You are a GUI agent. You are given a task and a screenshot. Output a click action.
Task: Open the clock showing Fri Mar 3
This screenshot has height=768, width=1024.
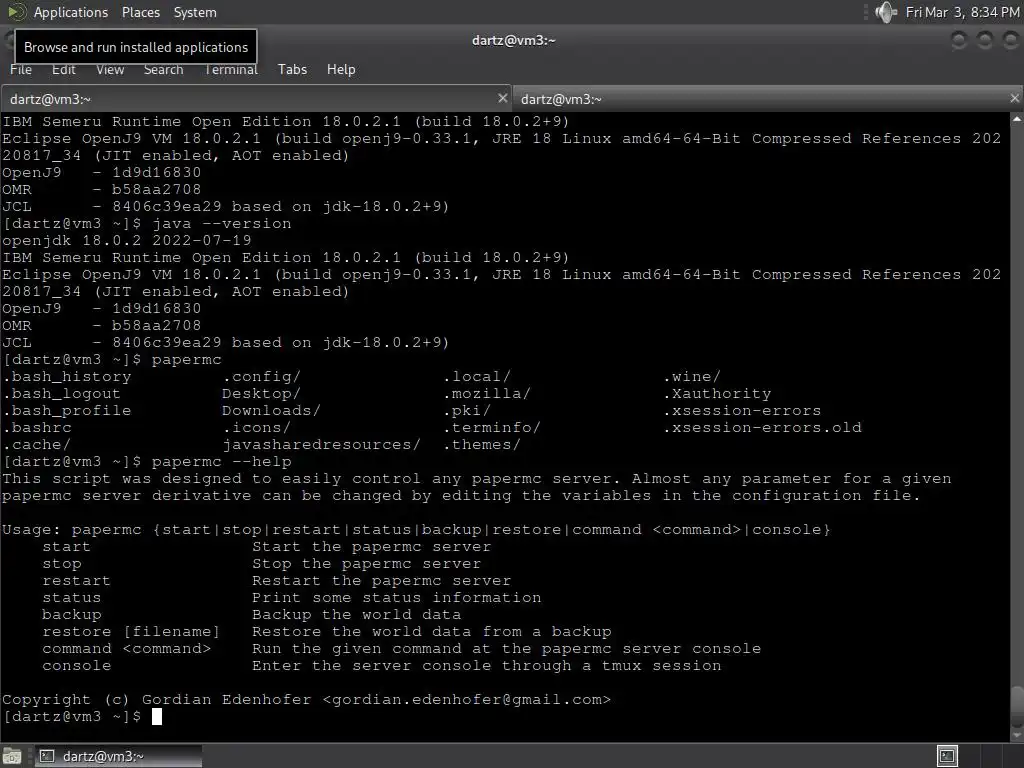click(962, 12)
